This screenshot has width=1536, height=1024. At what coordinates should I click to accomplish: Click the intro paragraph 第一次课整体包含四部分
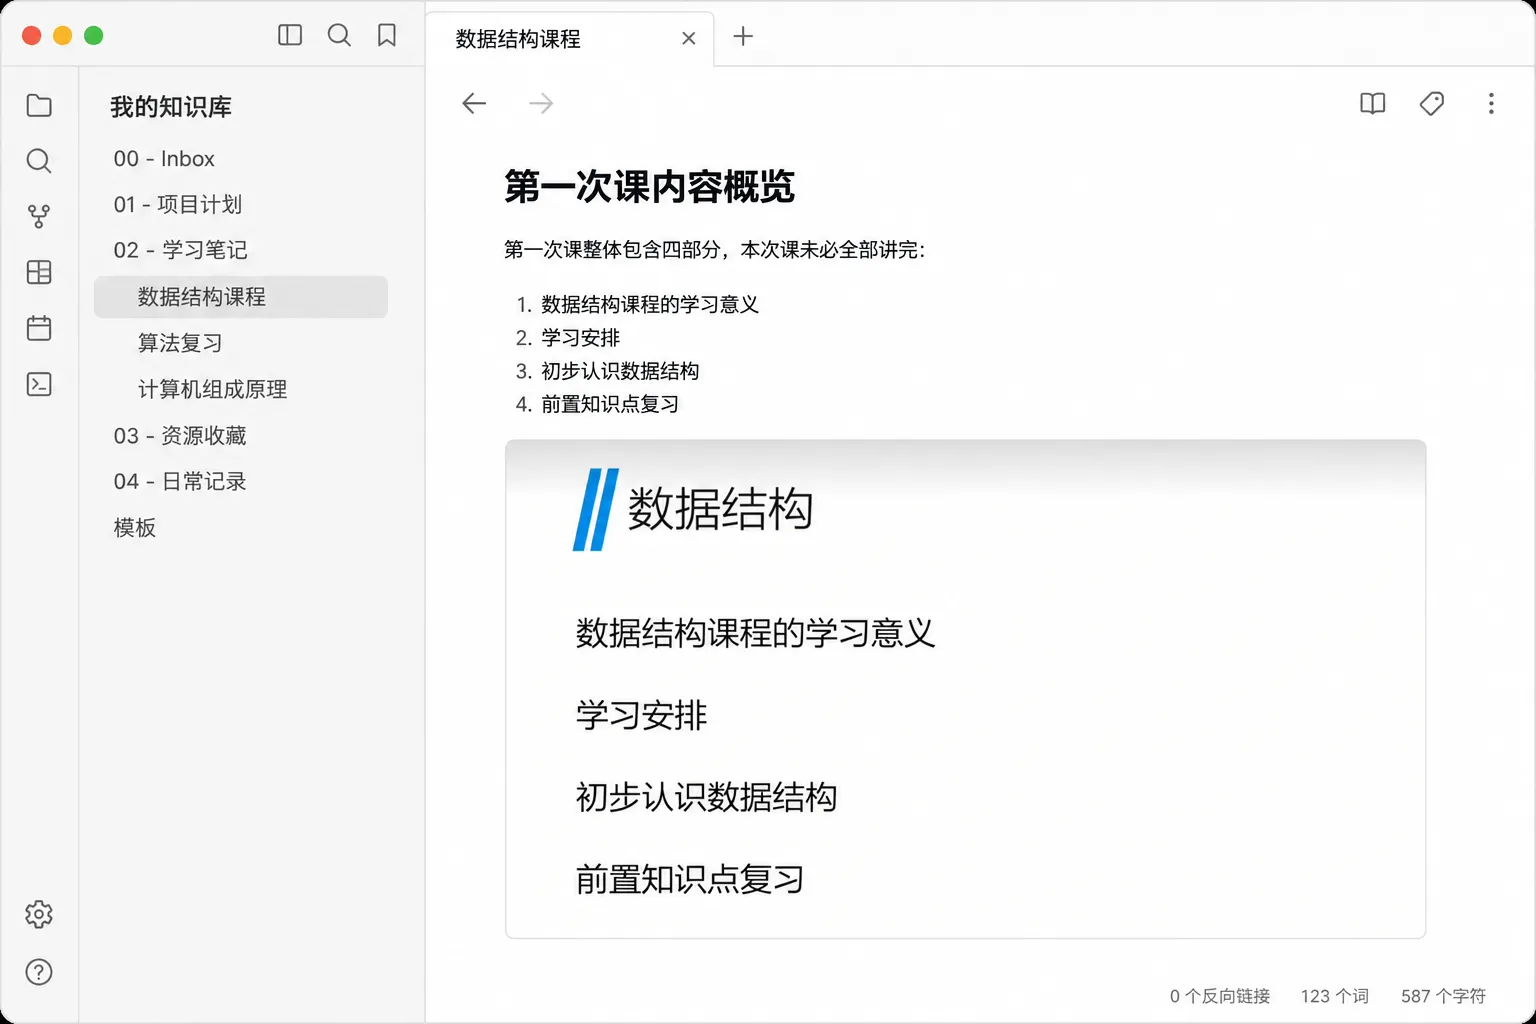(715, 250)
